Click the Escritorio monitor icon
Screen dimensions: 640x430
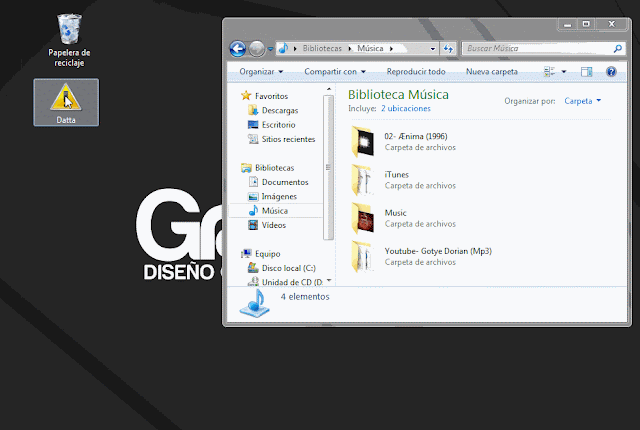click(253, 124)
